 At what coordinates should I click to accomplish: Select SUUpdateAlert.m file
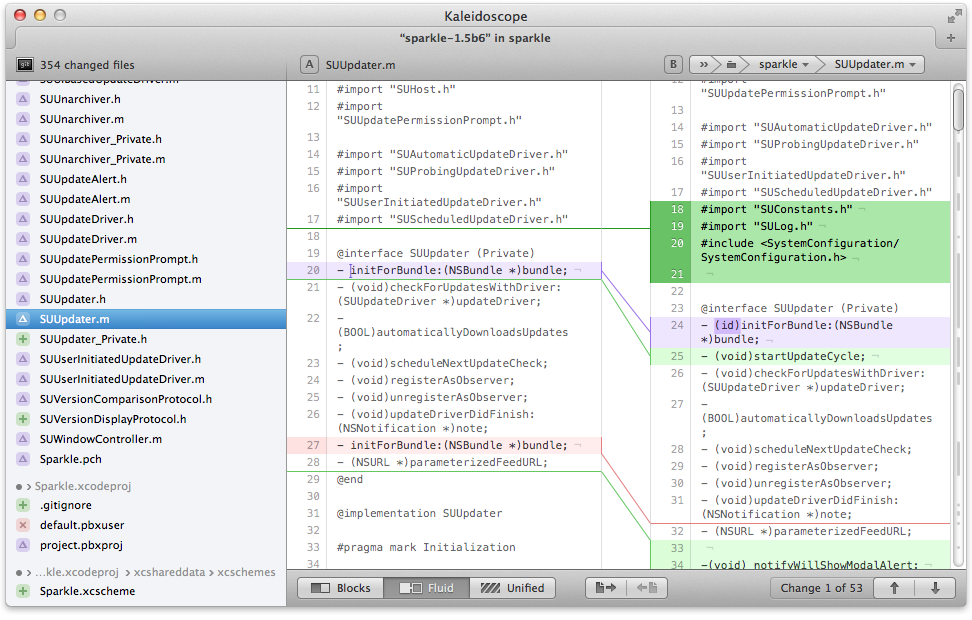coord(146,199)
